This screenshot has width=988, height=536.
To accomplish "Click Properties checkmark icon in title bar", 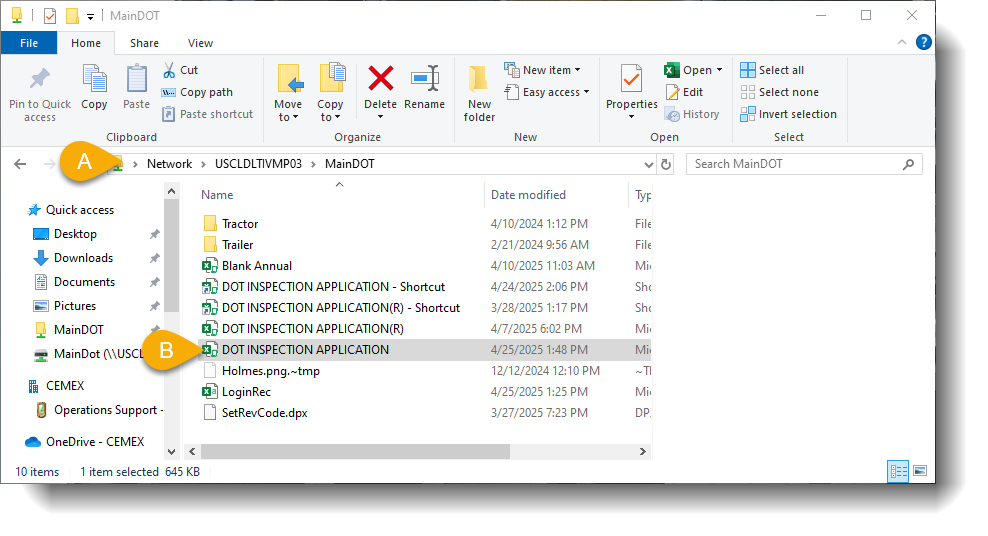I will point(50,16).
